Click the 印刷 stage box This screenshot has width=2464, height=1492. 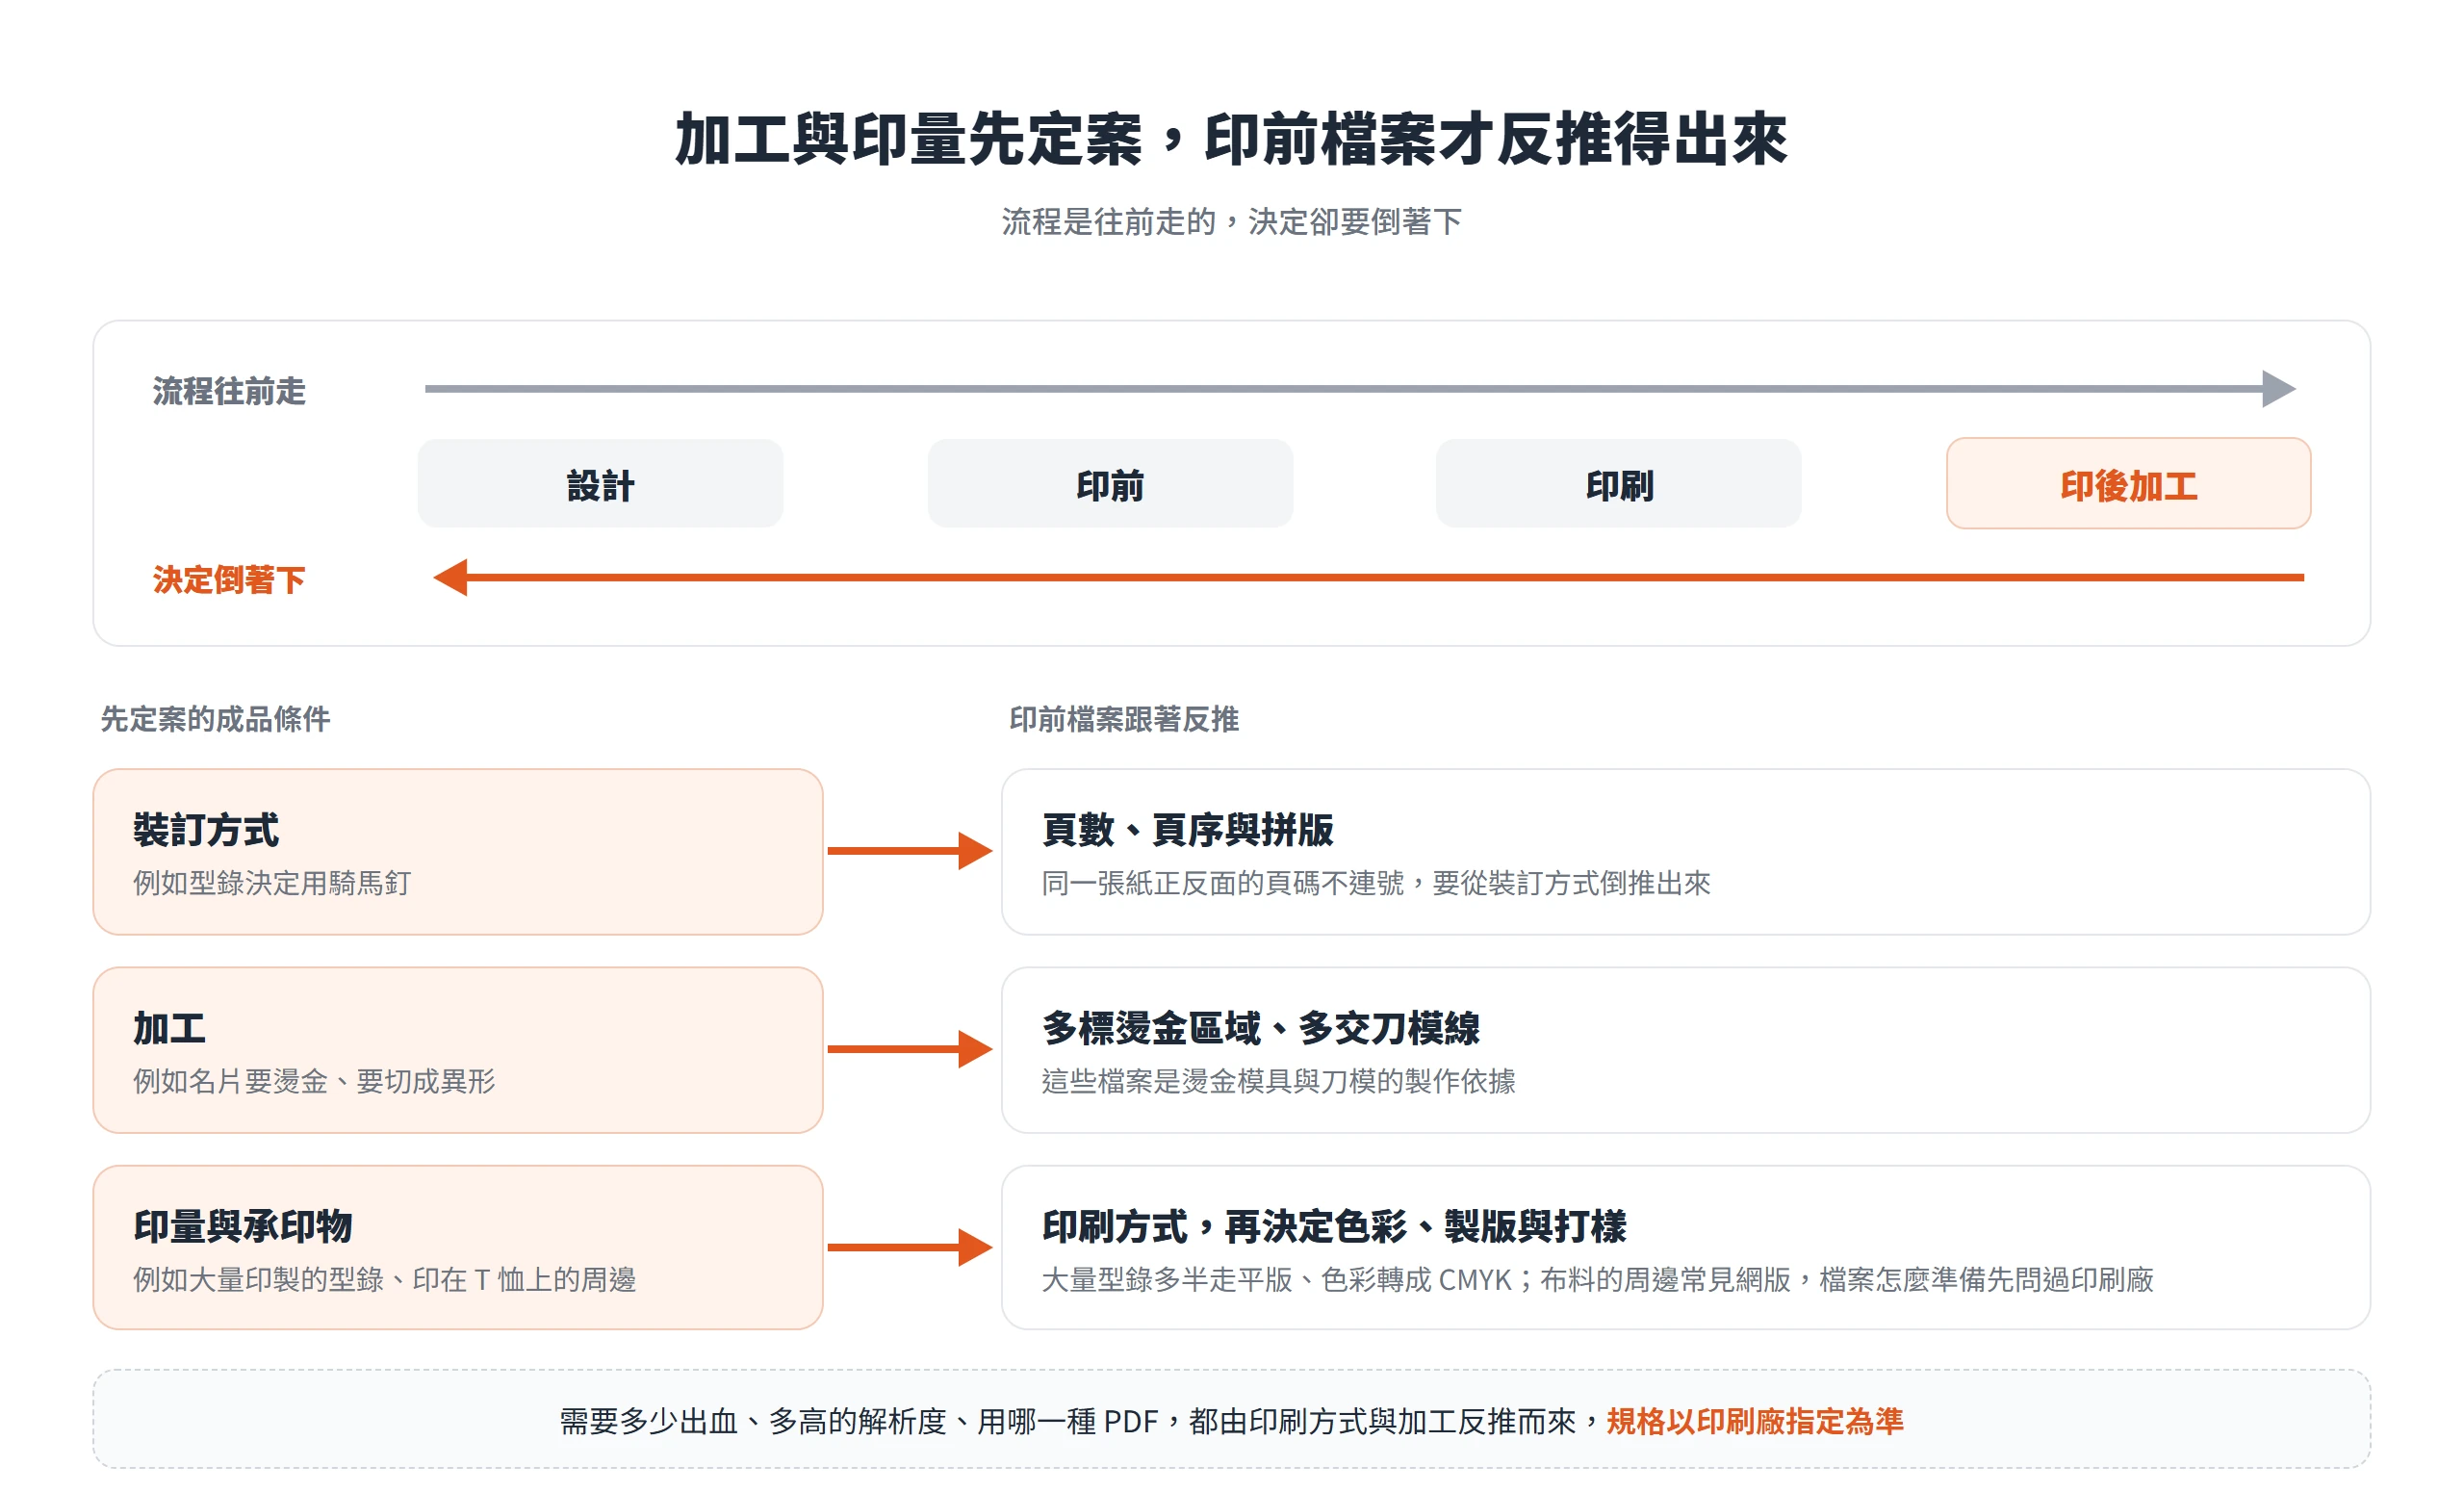click(1619, 484)
